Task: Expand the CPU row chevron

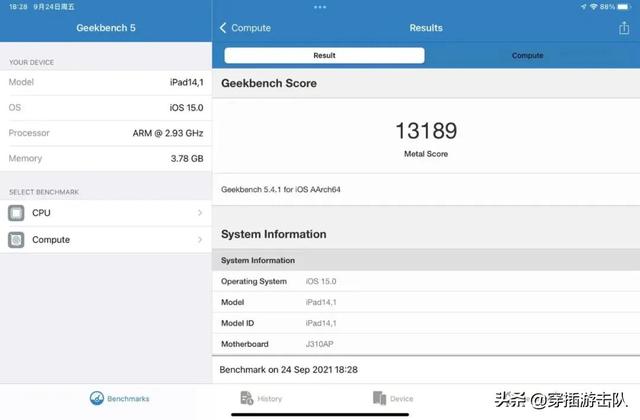Action: pos(200,213)
